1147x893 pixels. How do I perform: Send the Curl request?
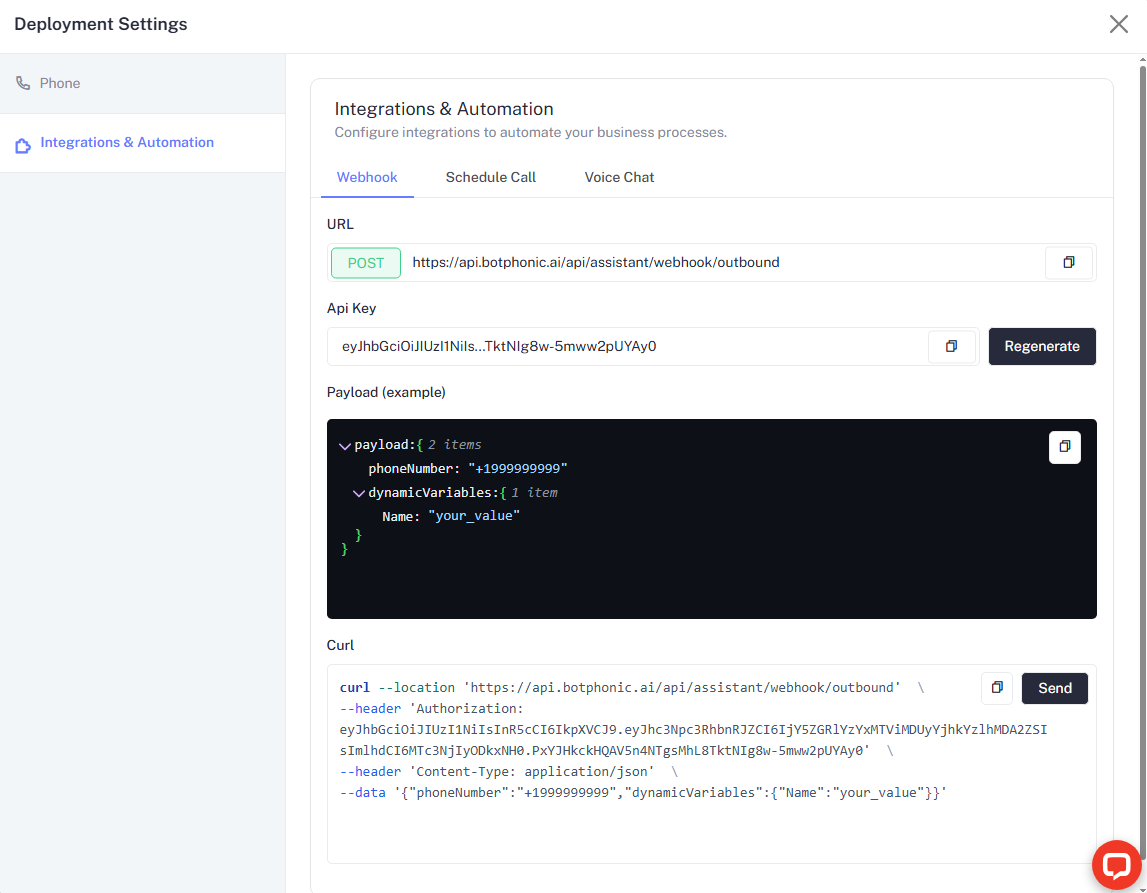tap(1054, 688)
